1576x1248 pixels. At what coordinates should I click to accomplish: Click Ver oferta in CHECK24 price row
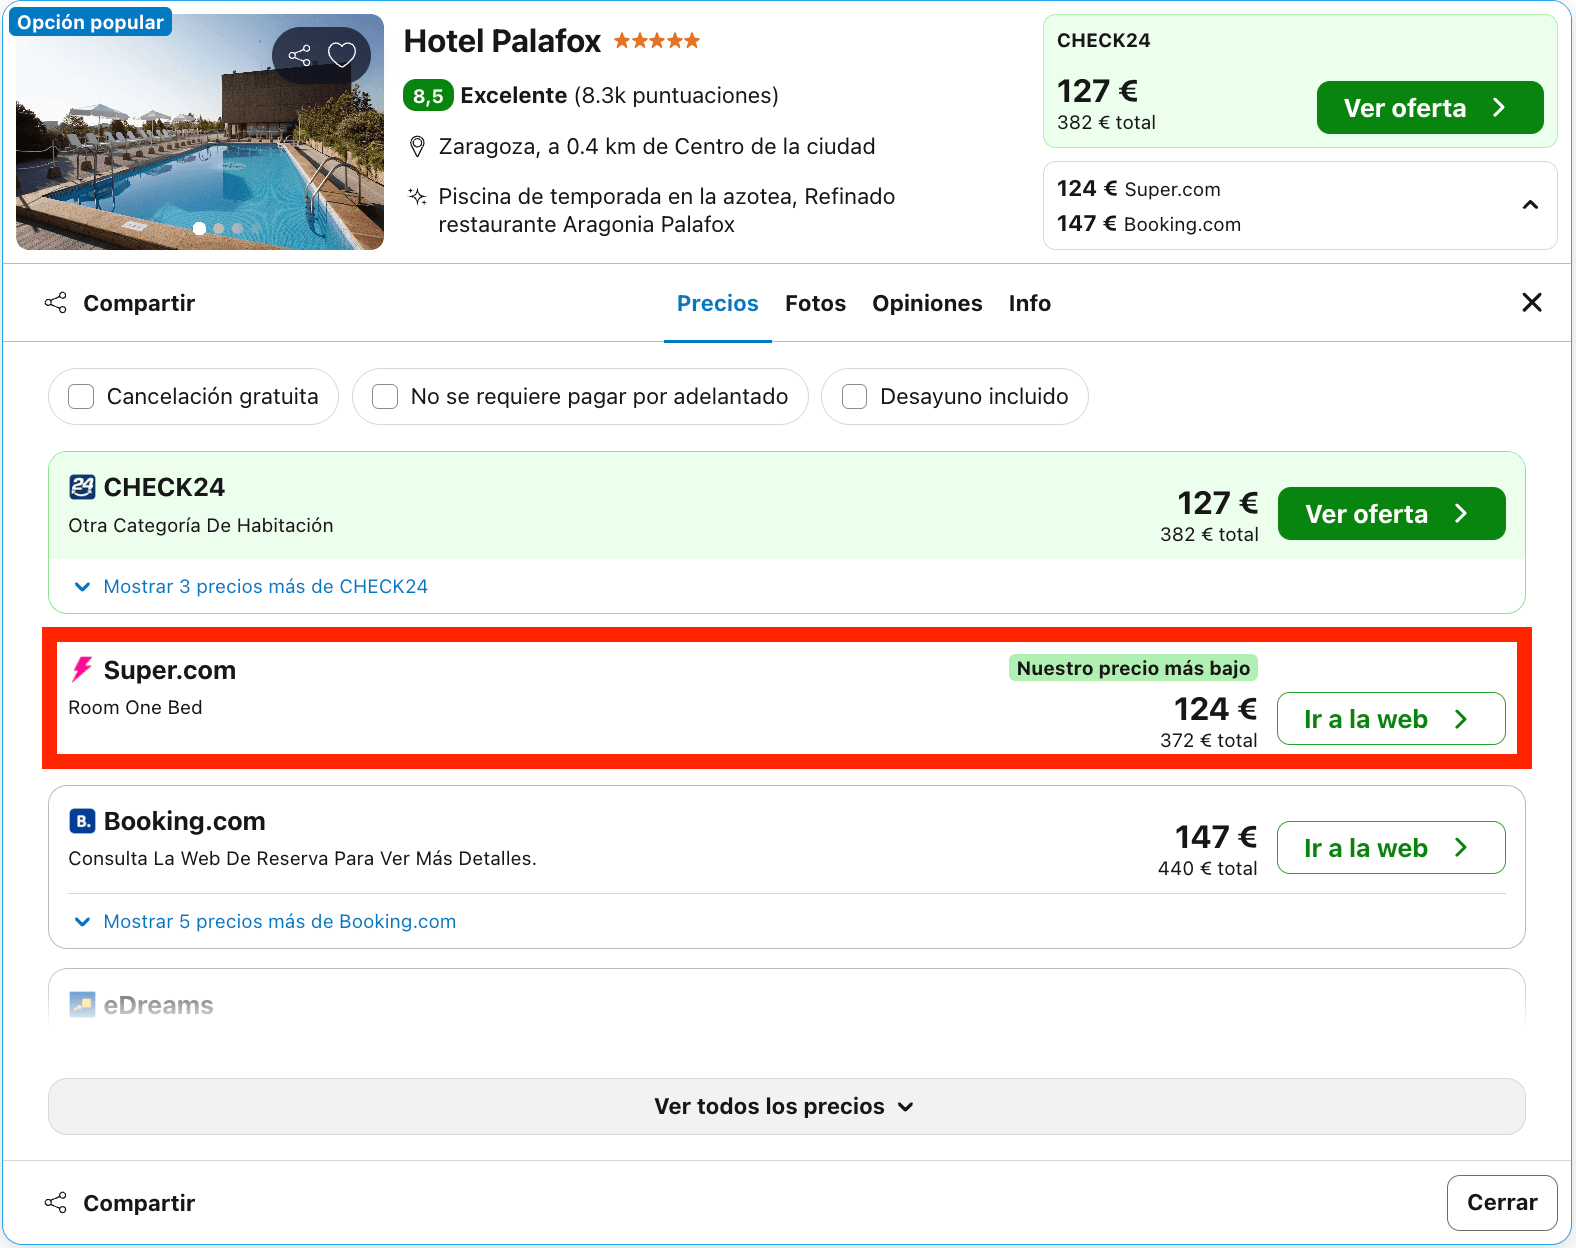click(x=1391, y=514)
